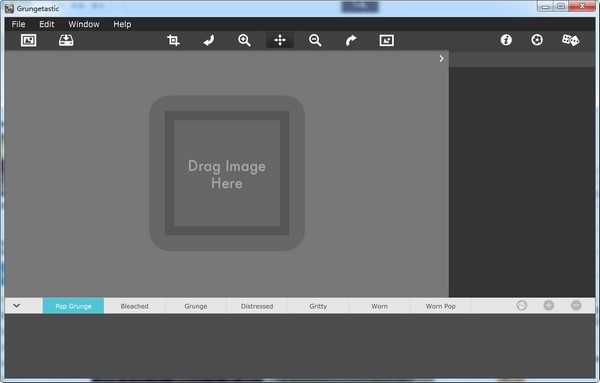Click the redo curved-arrow icon
600x383 pixels.
(351, 40)
